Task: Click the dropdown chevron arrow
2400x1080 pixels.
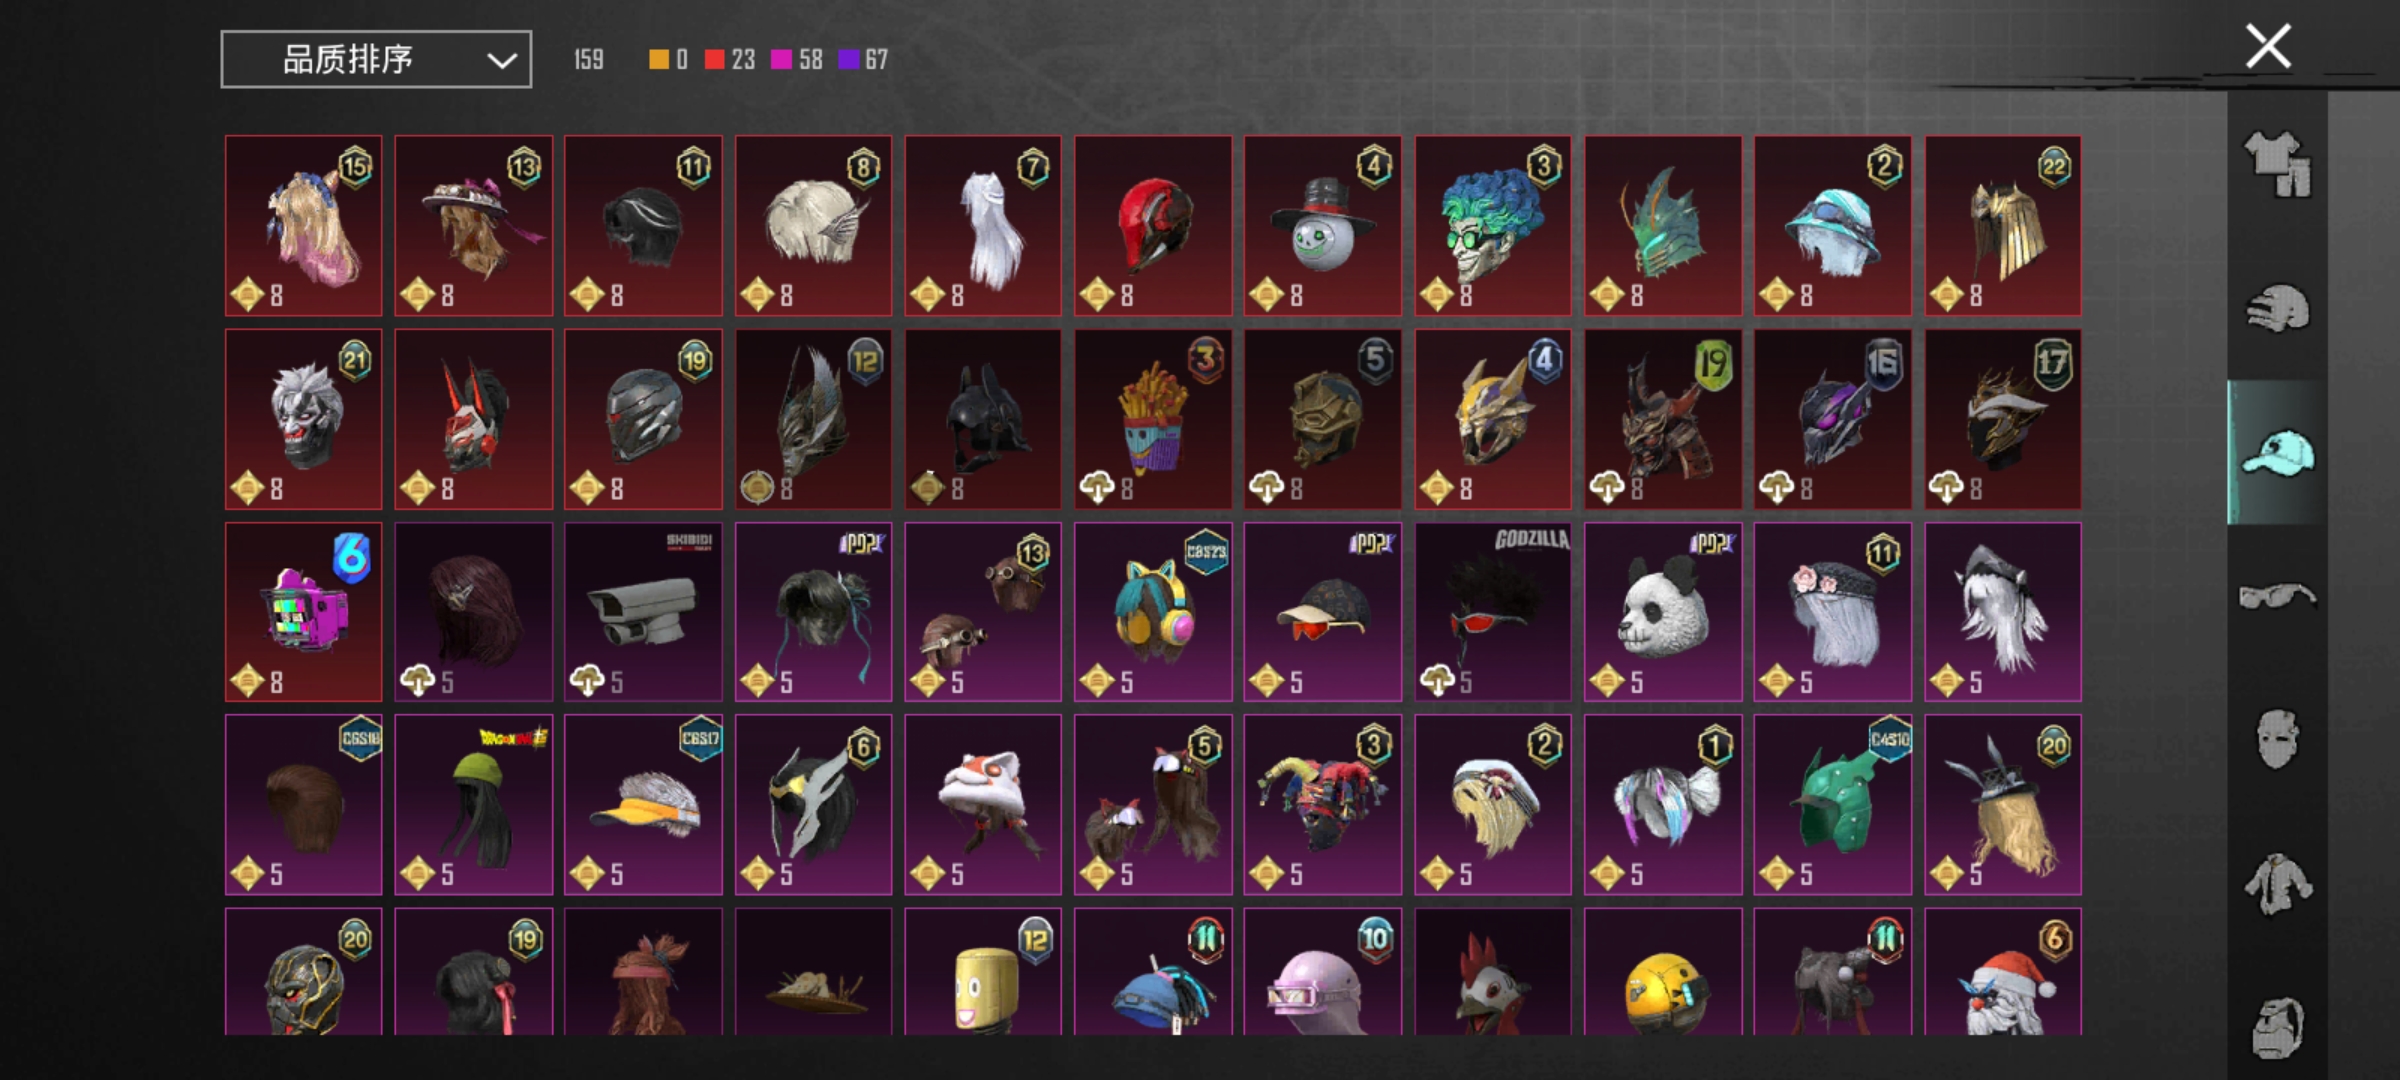Action: (x=501, y=61)
